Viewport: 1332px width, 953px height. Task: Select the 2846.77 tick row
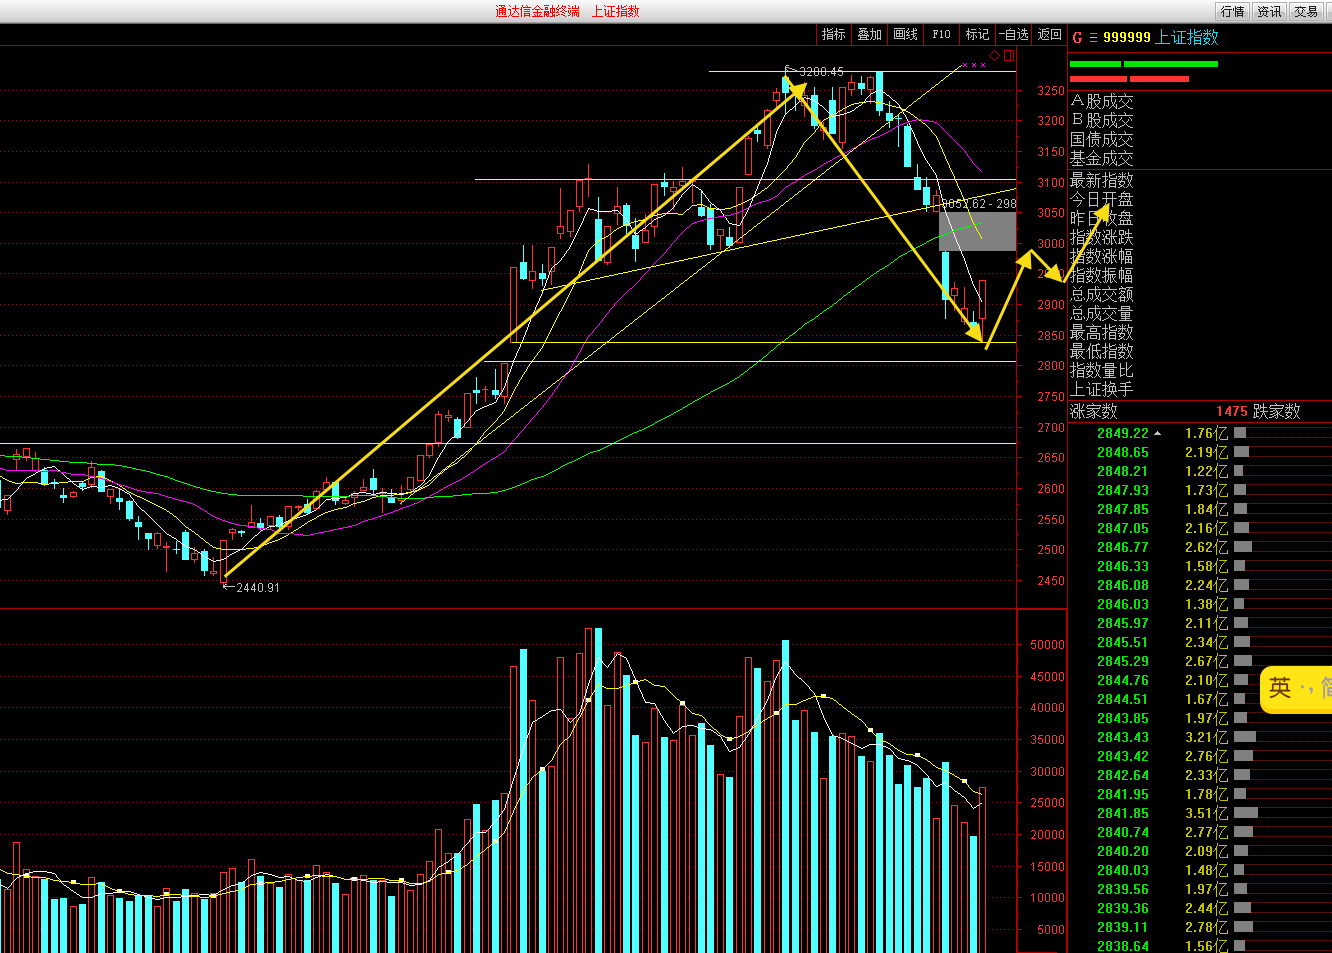point(1200,547)
